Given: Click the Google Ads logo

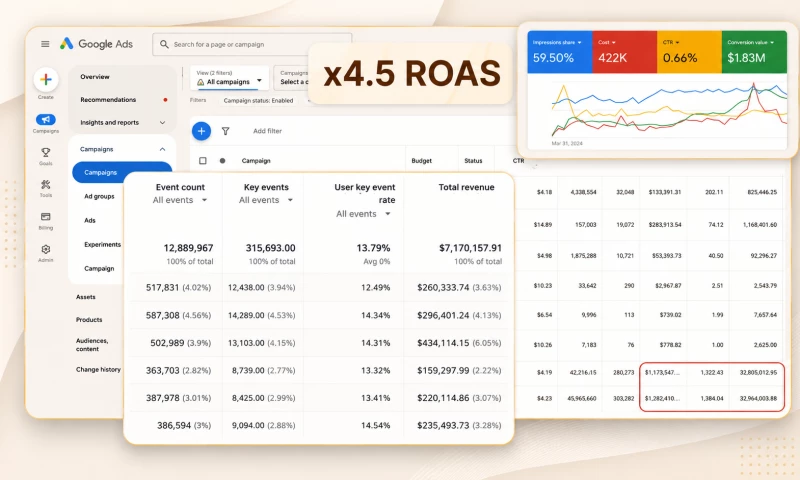Looking at the screenshot, I should 96,44.
